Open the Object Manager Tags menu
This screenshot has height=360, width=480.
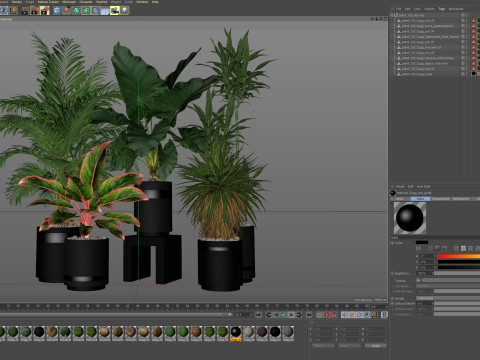point(442,9)
